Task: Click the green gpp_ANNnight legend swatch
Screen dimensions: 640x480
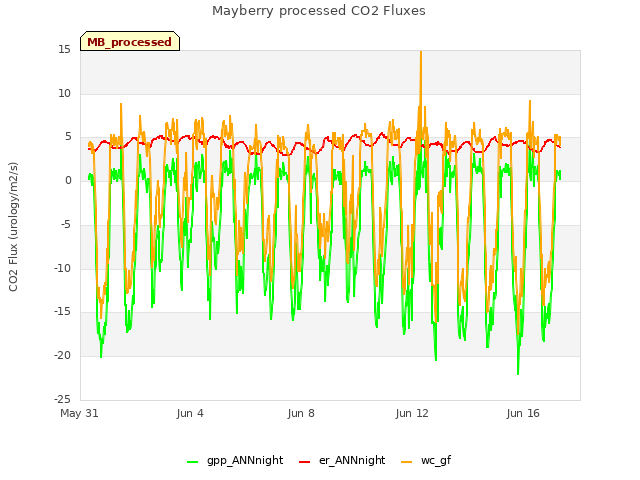Action: 192,462
